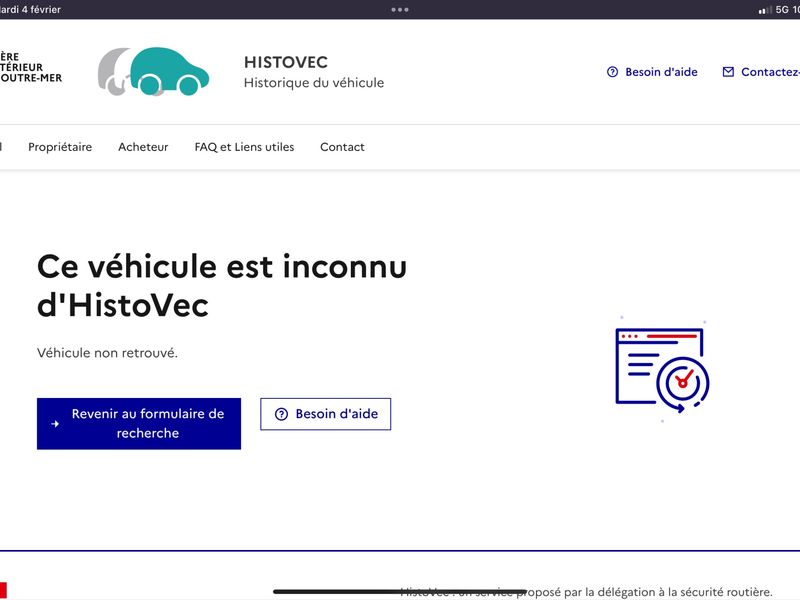
Task: Open the Contact navigation item
Action: click(x=342, y=147)
